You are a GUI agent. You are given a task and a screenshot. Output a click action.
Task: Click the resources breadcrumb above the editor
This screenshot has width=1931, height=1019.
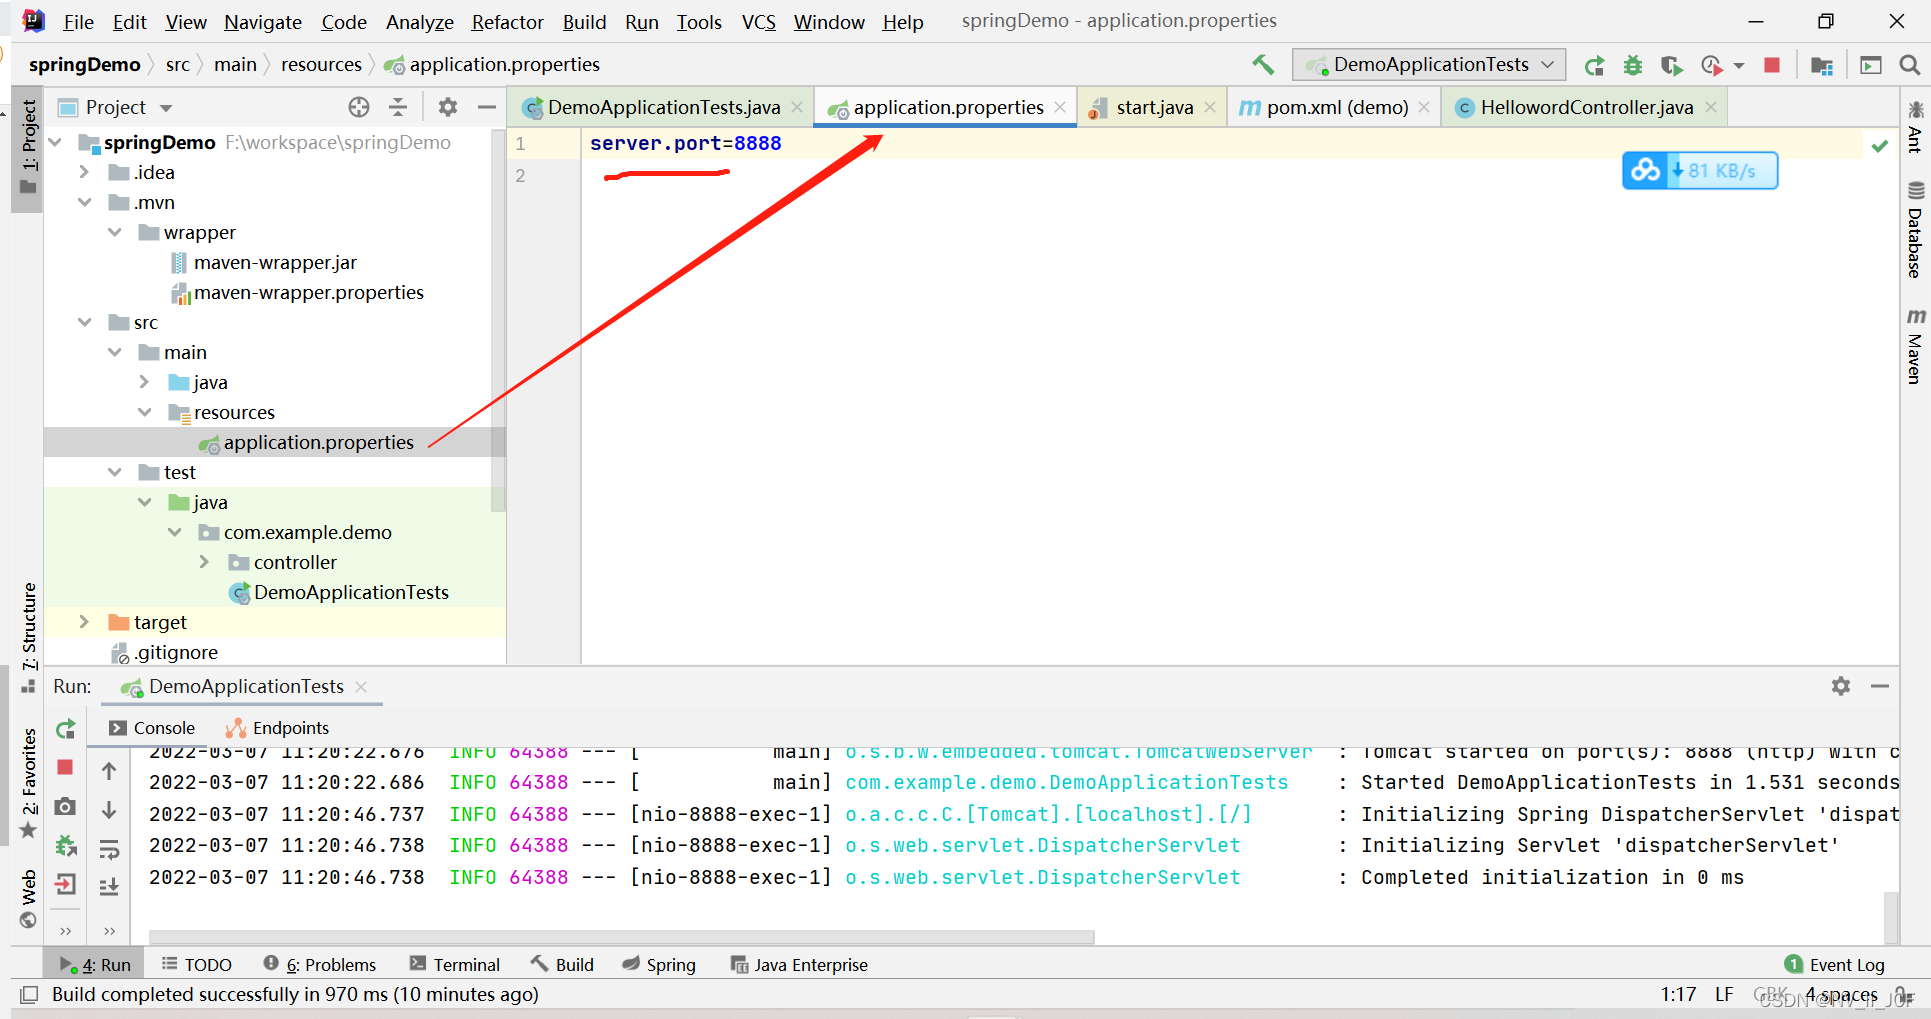[321, 64]
